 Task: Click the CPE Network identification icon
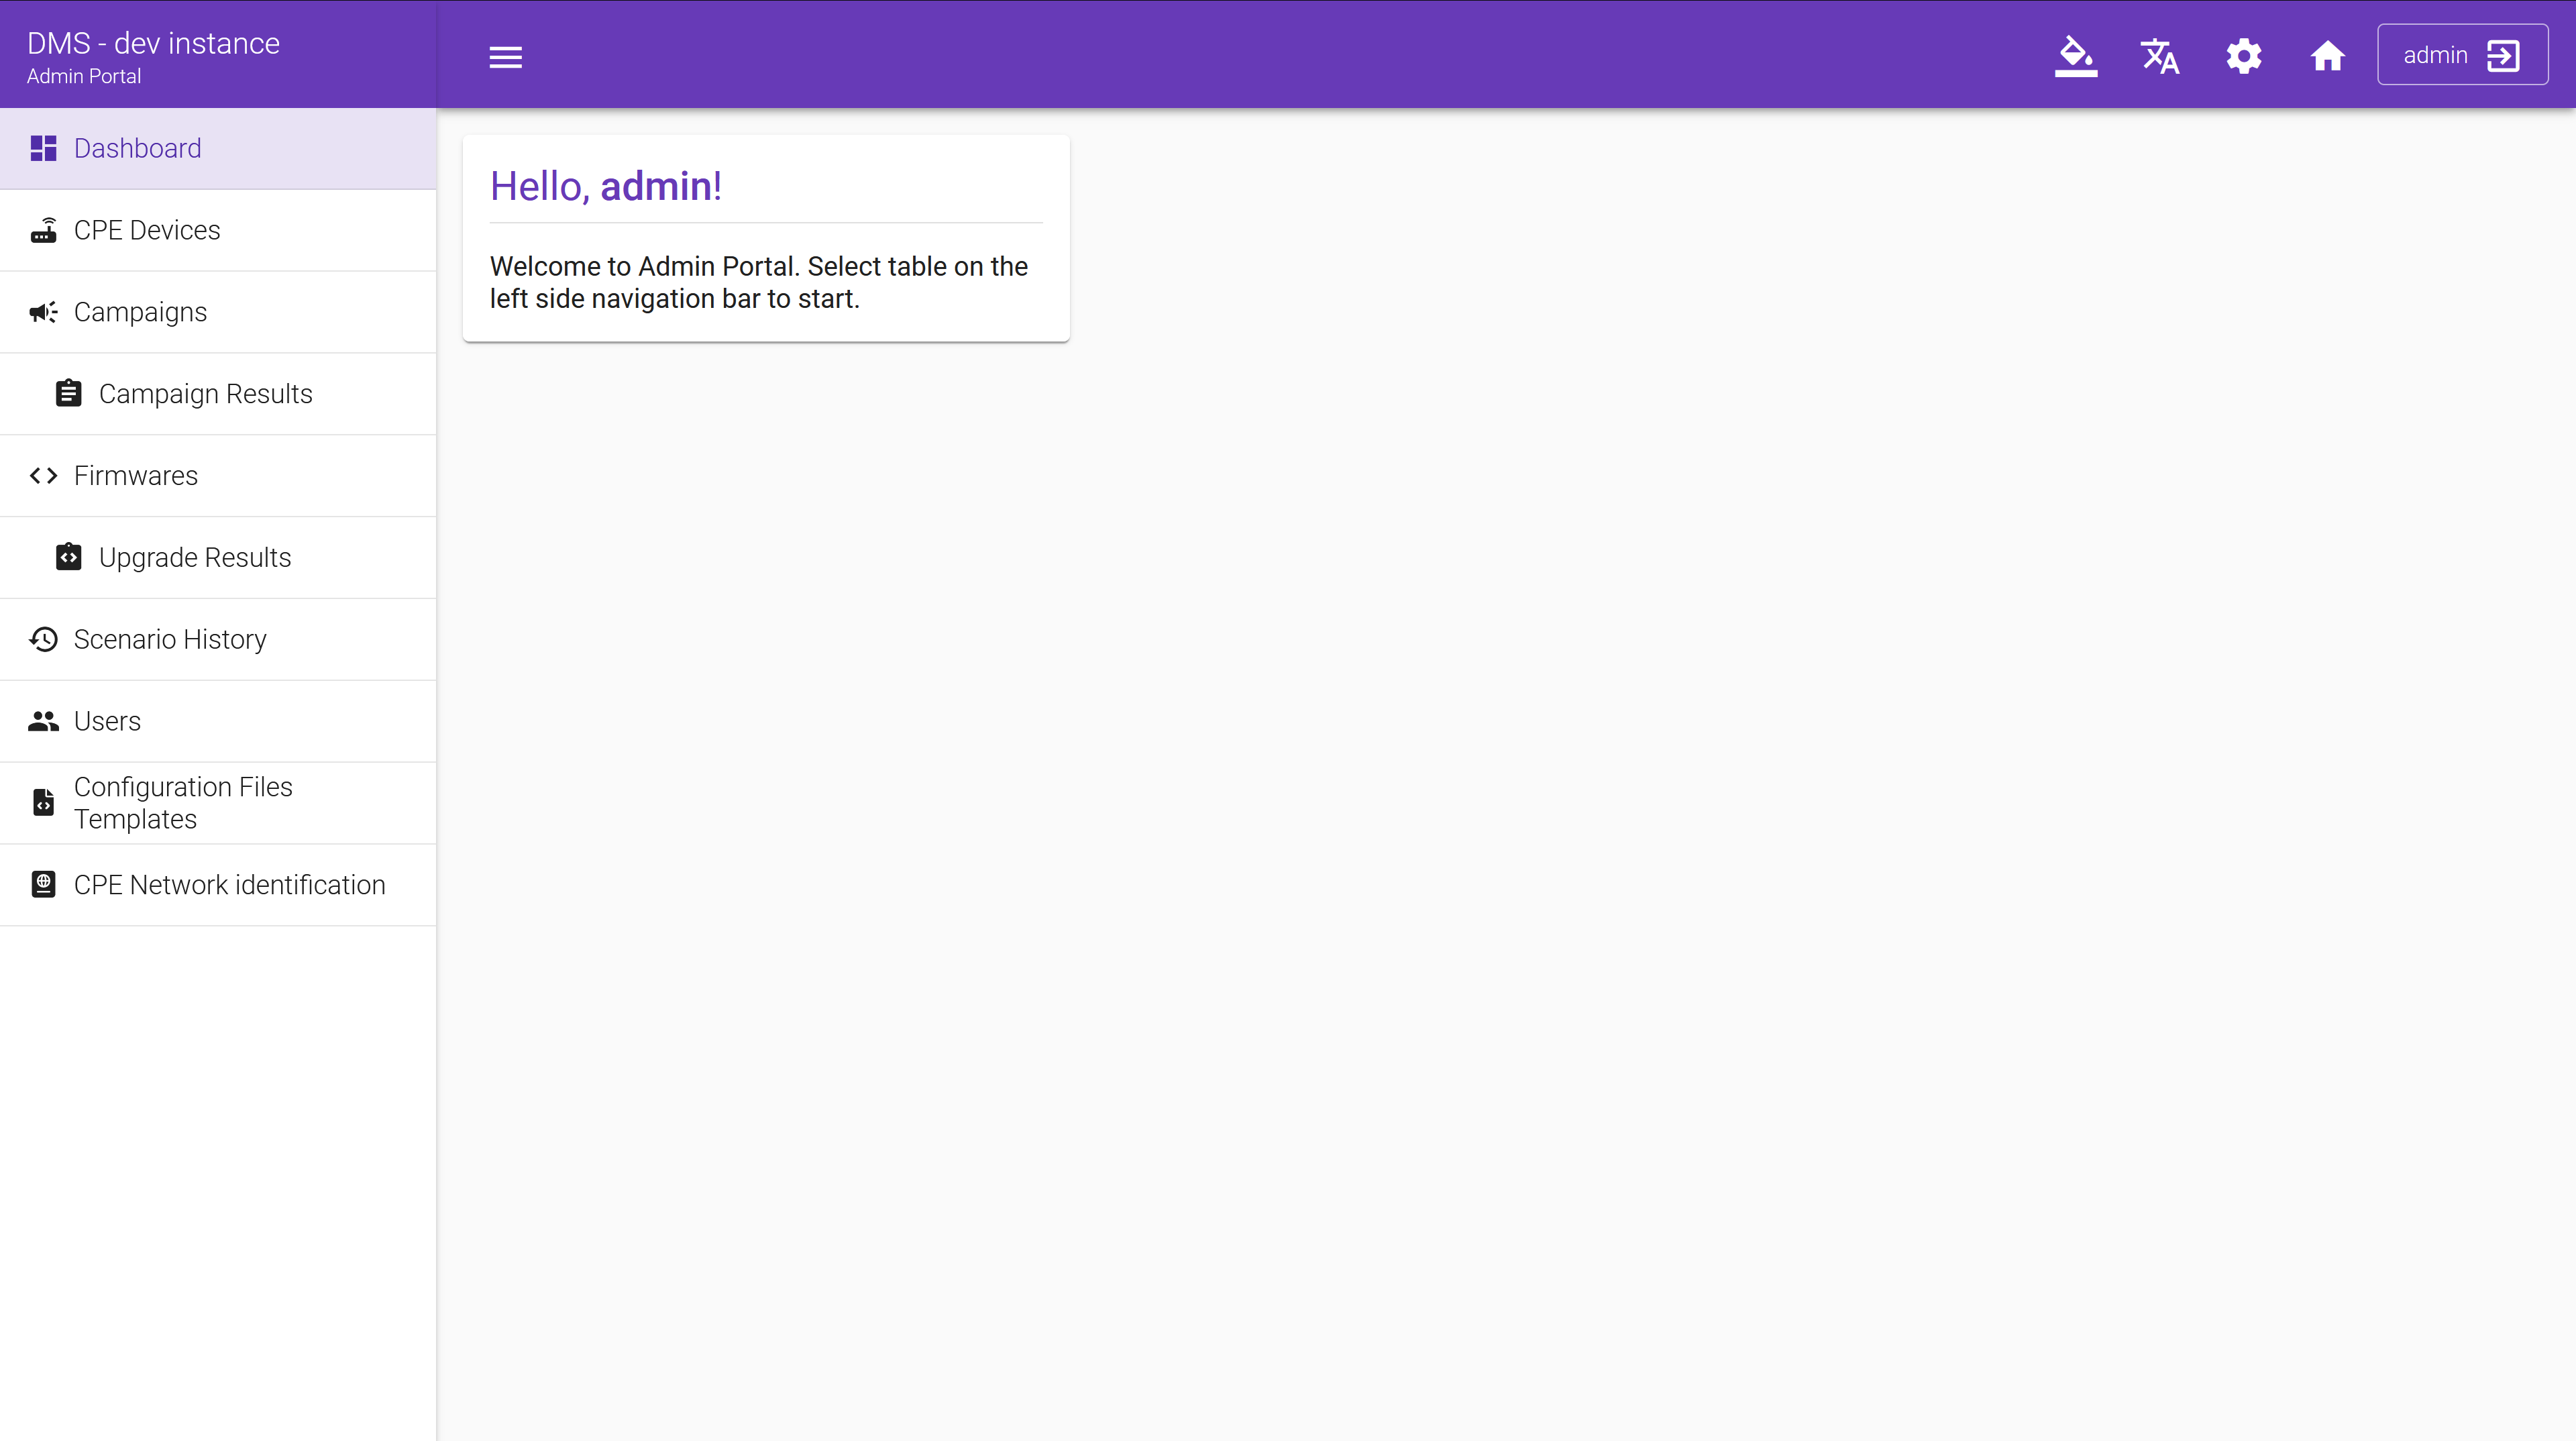coord(43,885)
